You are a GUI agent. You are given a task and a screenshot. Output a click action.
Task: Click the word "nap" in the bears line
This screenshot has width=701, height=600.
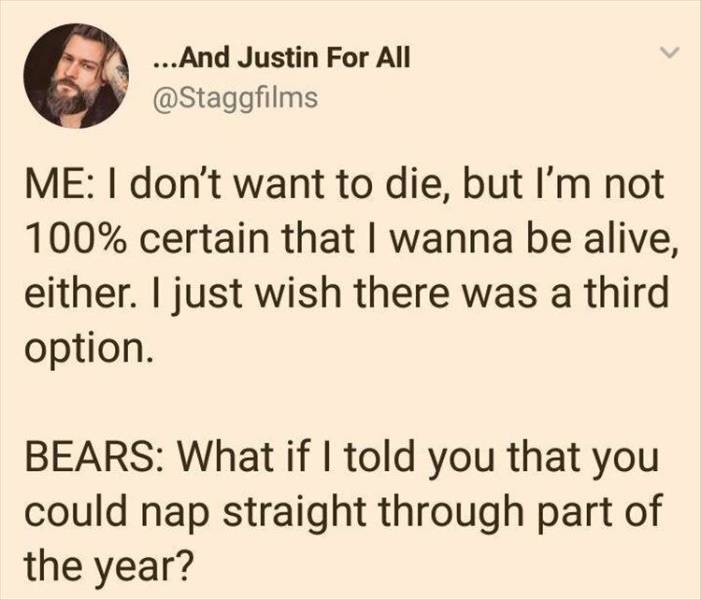pyautogui.click(x=172, y=512)
